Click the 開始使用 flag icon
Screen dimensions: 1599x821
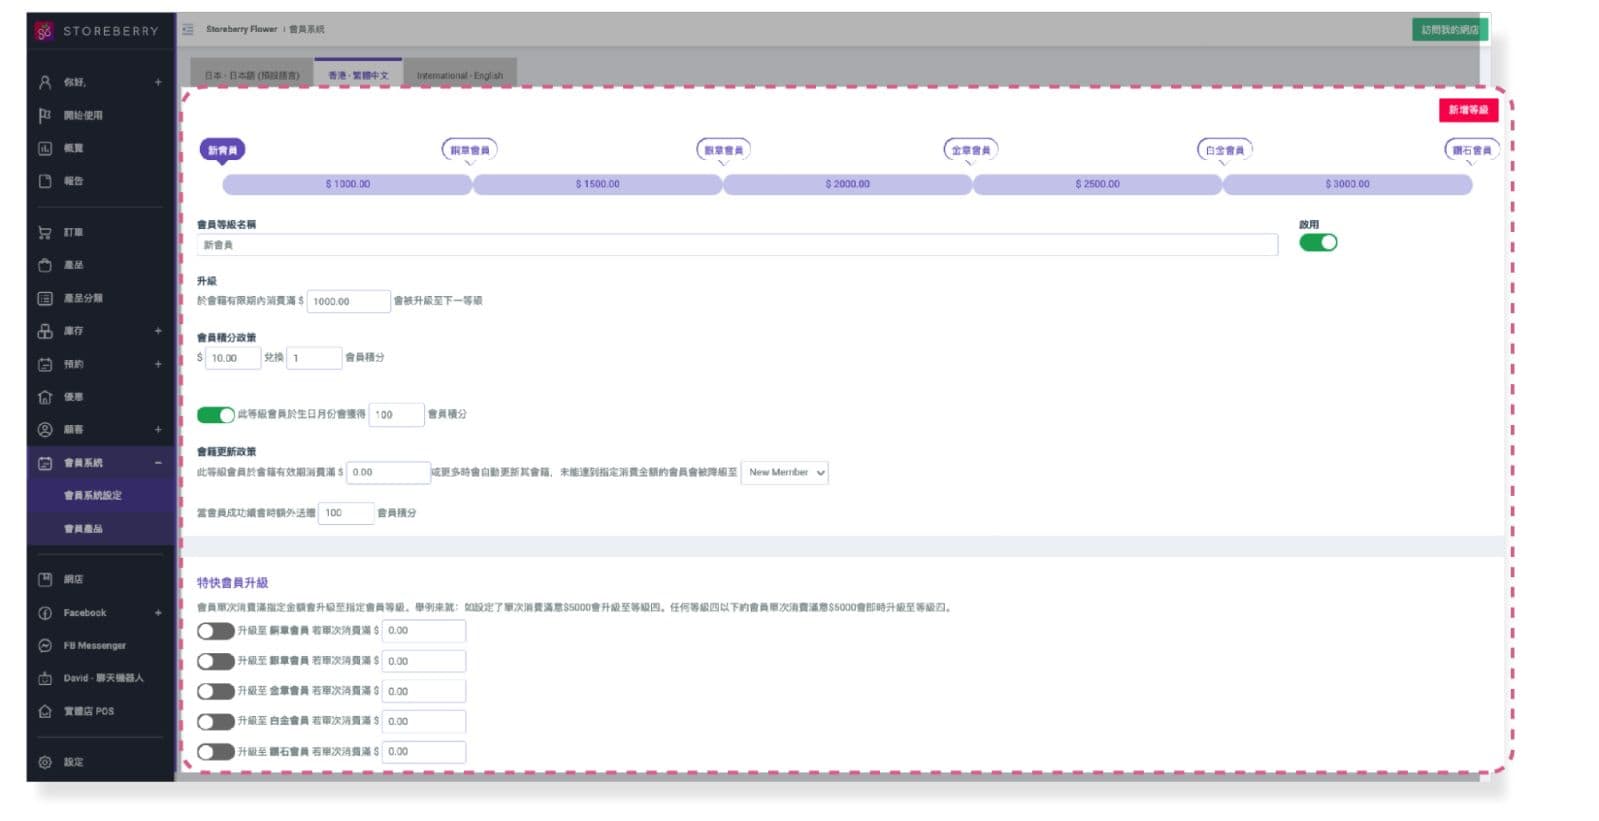[45, 115]
